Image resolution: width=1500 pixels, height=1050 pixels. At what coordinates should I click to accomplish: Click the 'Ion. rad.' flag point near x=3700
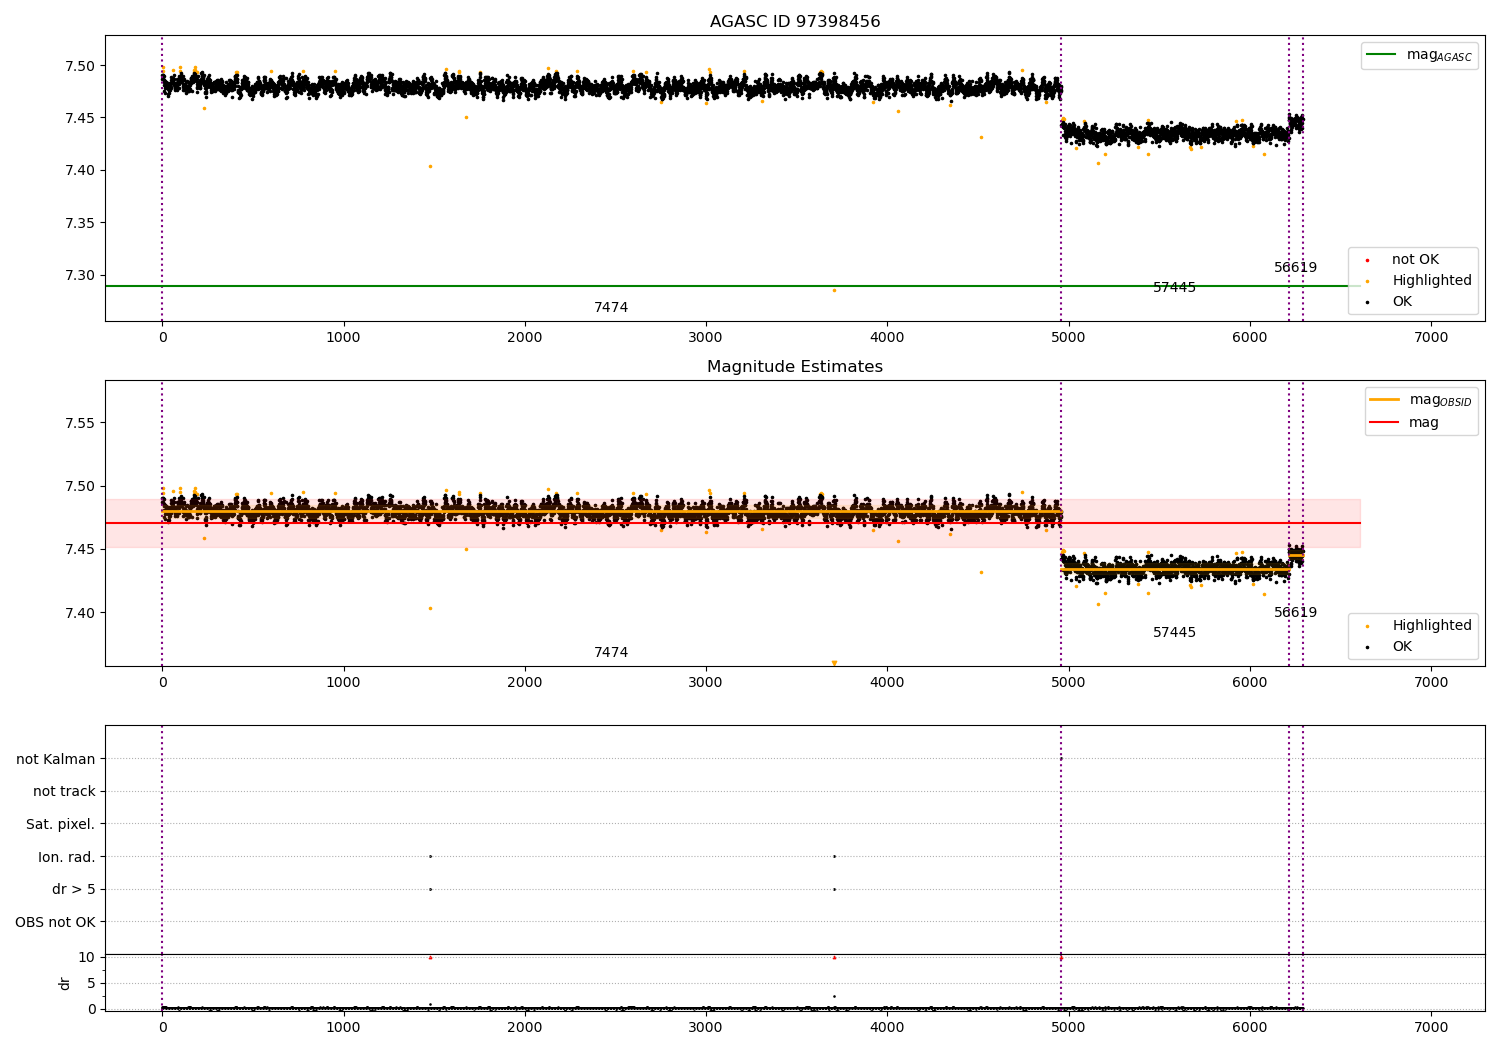[x=834, y=856]
